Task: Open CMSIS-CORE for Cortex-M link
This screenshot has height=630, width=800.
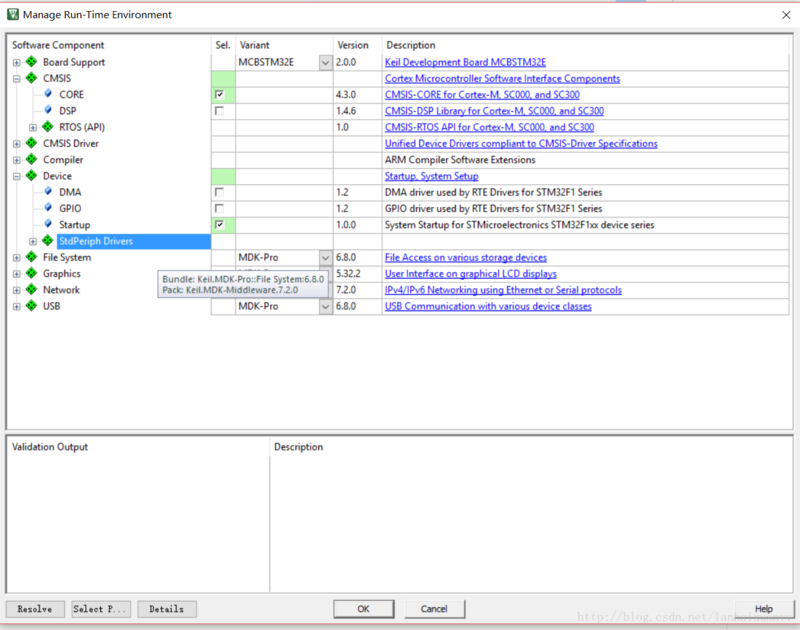Action: [482, 95]
